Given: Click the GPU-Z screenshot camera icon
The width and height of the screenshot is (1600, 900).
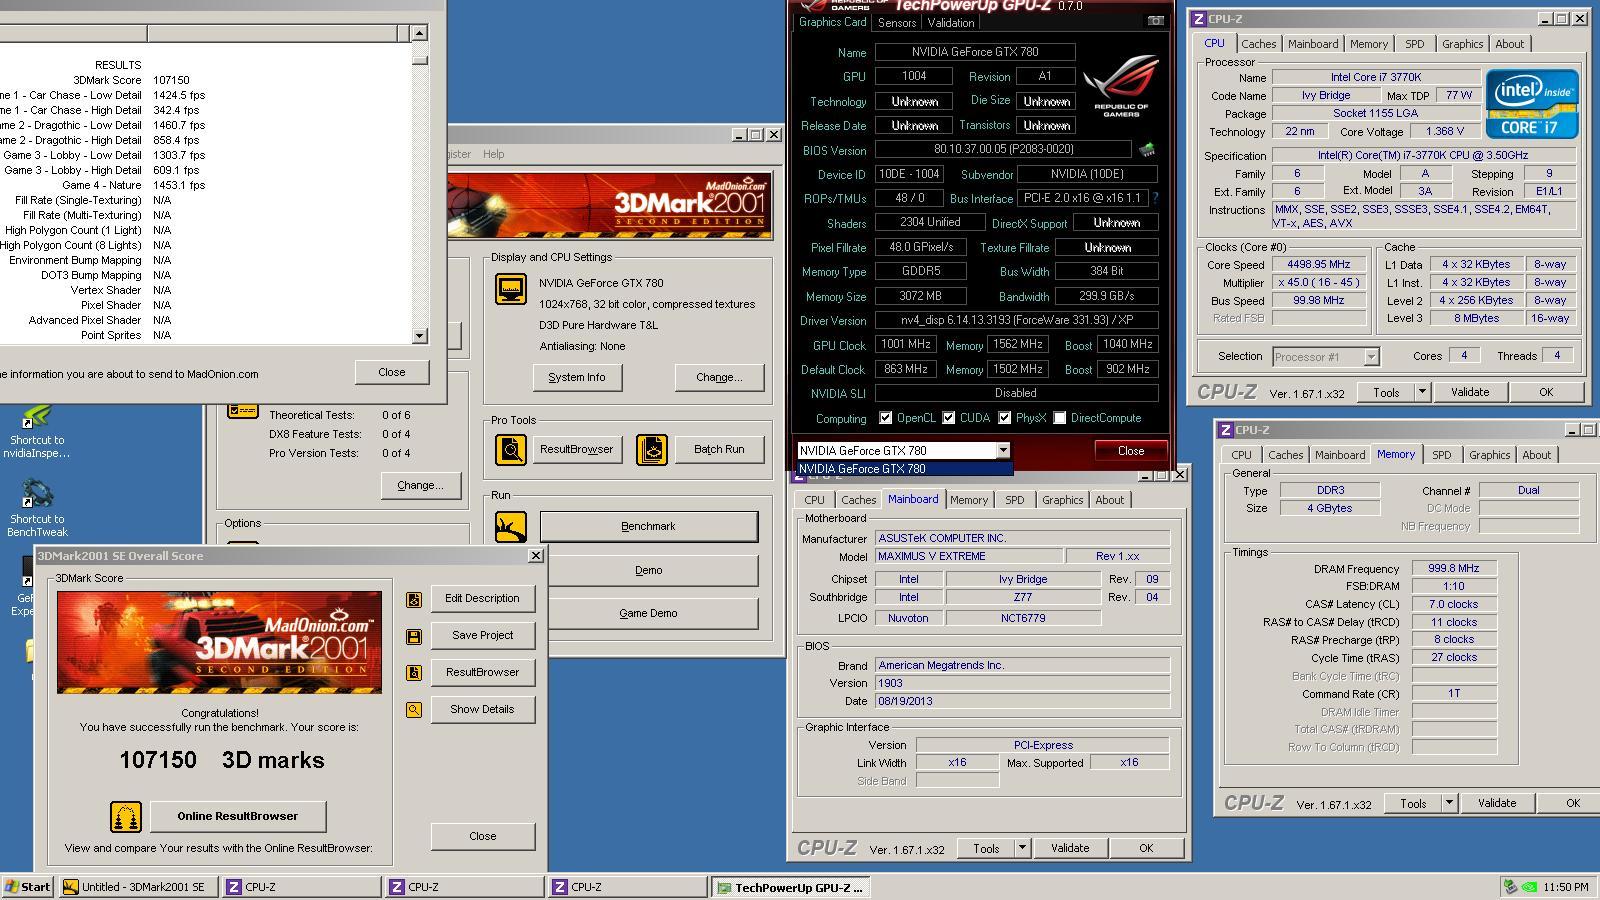Looking at the screenshot, I should (x=1155, y=21).
